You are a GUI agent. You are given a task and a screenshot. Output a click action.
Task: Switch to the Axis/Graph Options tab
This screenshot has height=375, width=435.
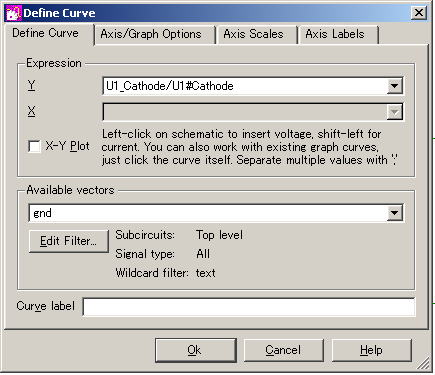point(151,34)
